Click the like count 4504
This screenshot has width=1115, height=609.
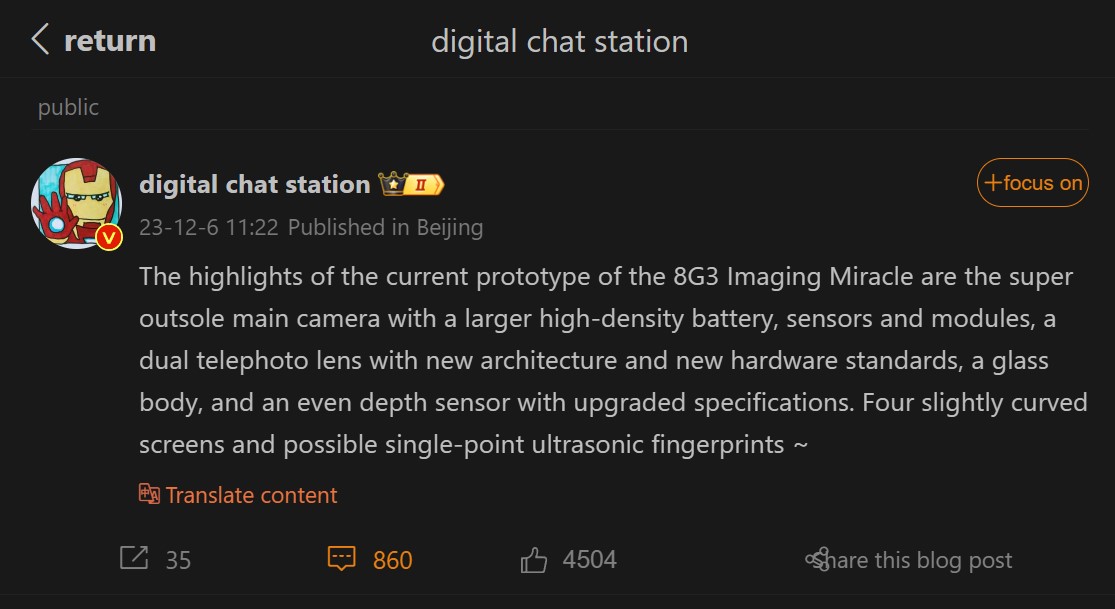point(589,559)
